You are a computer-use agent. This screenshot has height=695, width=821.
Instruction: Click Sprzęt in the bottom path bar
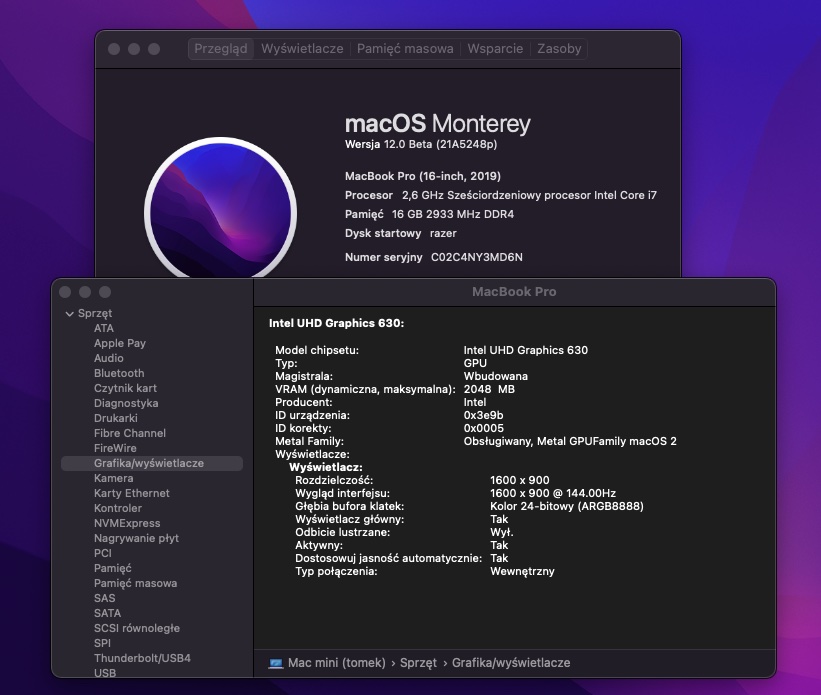pos(418,663)
